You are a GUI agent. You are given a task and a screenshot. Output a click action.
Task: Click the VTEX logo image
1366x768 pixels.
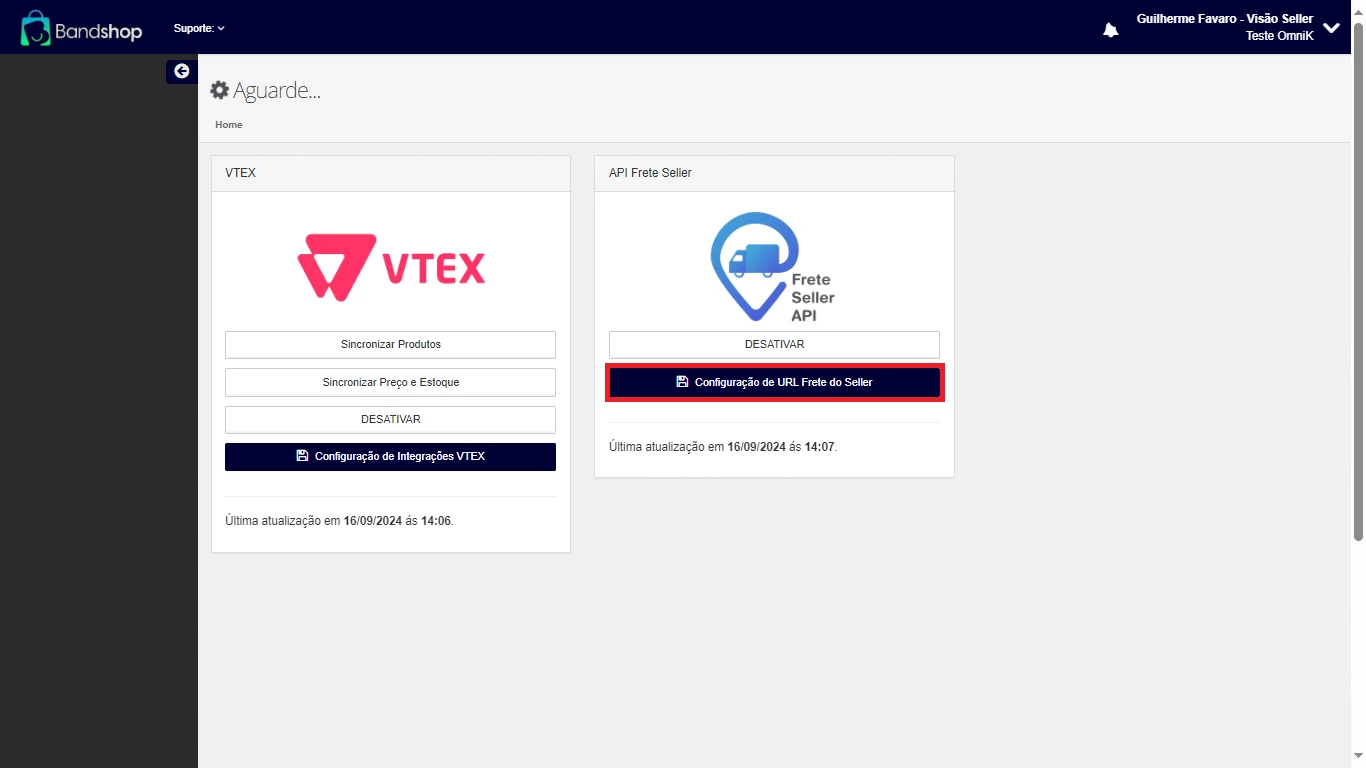click(390, 267)
